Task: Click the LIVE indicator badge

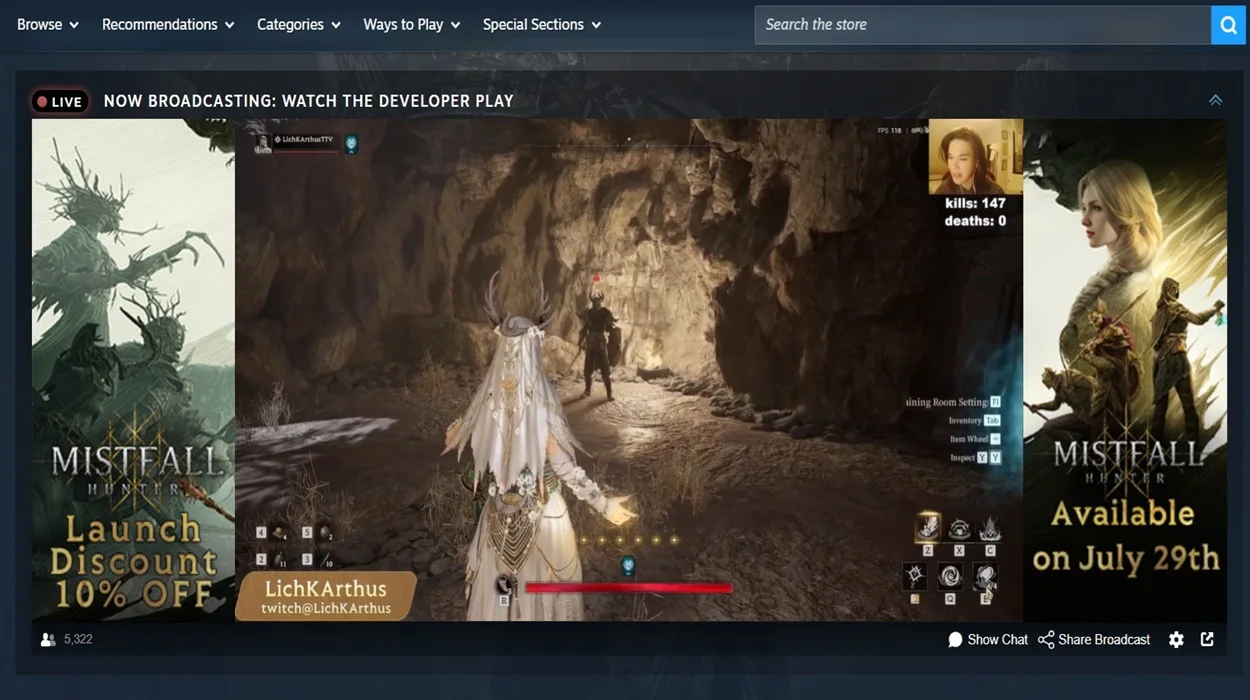Action: tap(59, 101)
